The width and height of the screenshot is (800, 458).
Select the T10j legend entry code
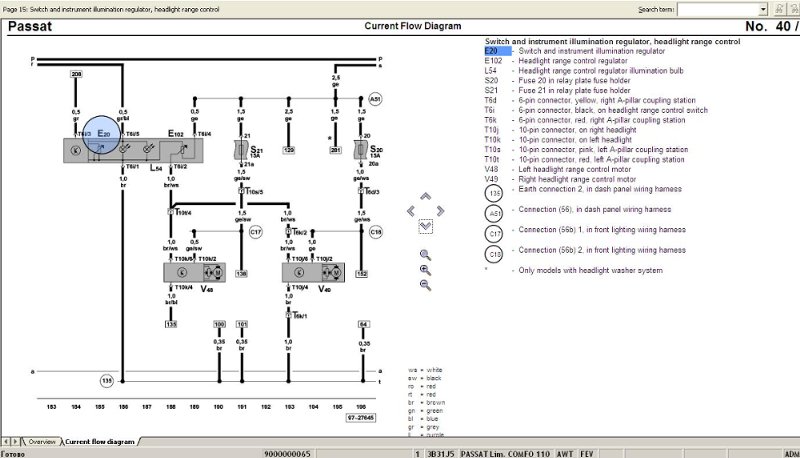click(492, 130)
